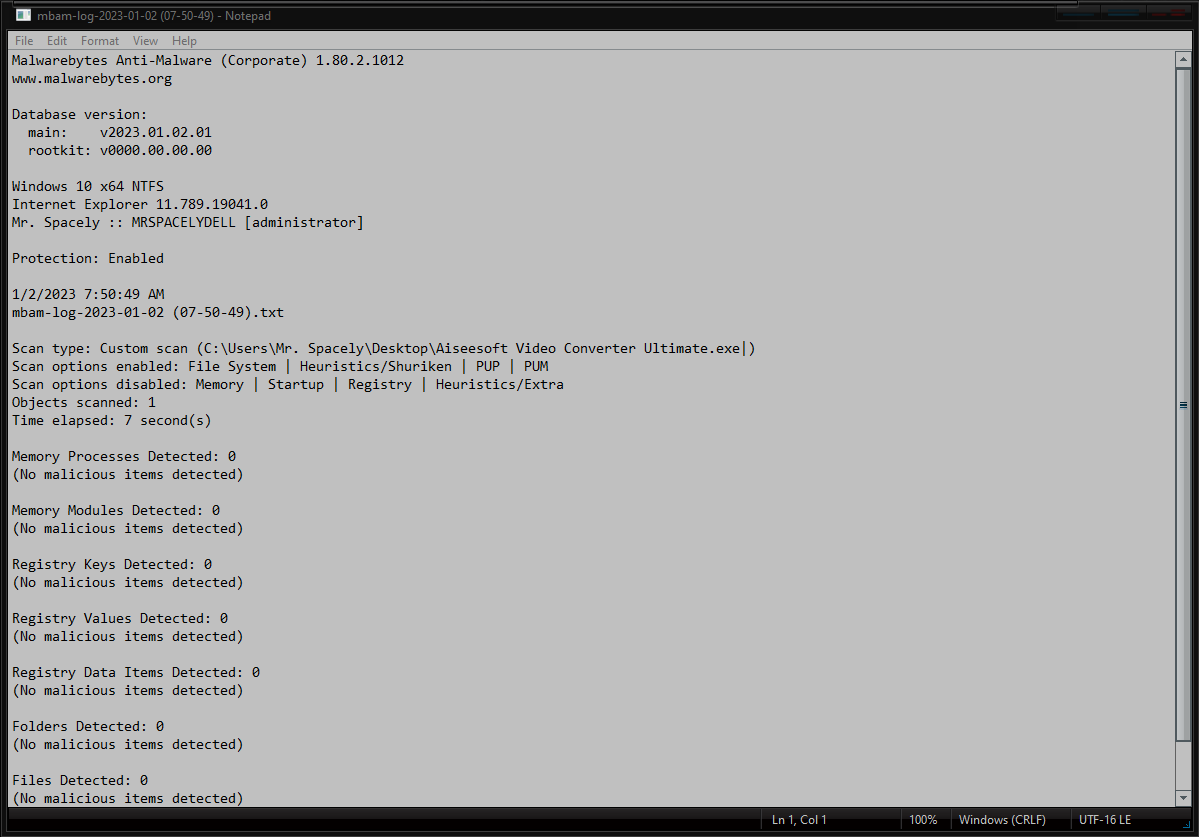Click the 'Registry Values Detected: 0' line
The height and width of the screenshot is (837, 1199).
coord(120,618)
